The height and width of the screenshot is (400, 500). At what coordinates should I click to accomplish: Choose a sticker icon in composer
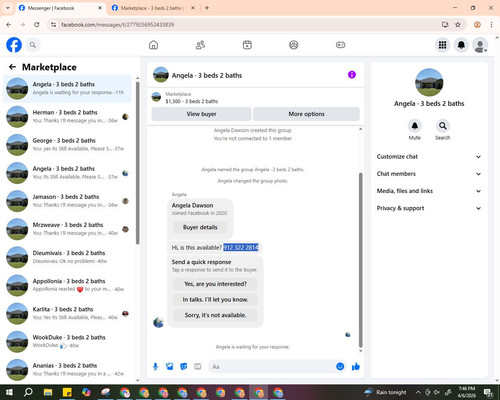pos(184,367)
